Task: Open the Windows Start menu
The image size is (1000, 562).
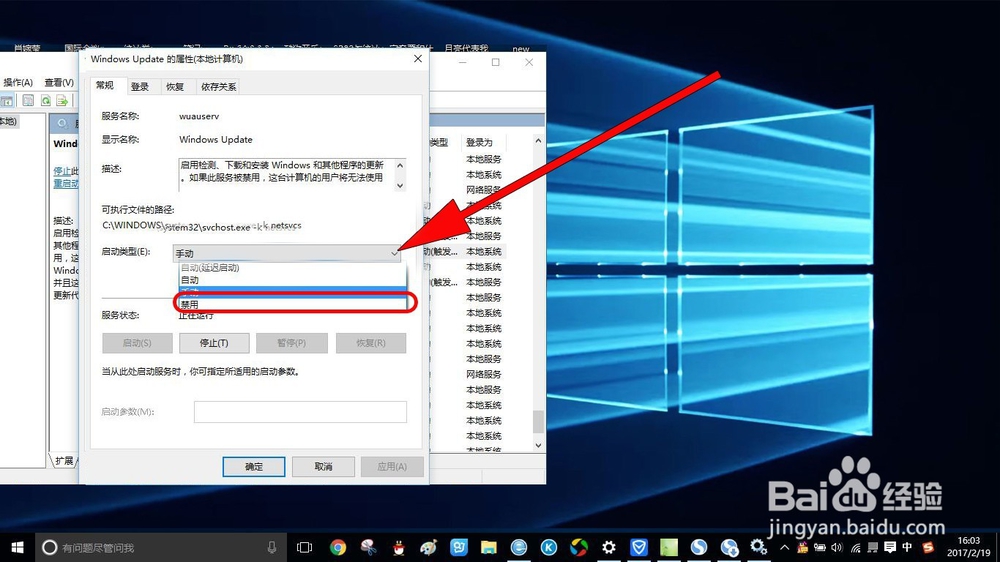Action: coord(17,547)
